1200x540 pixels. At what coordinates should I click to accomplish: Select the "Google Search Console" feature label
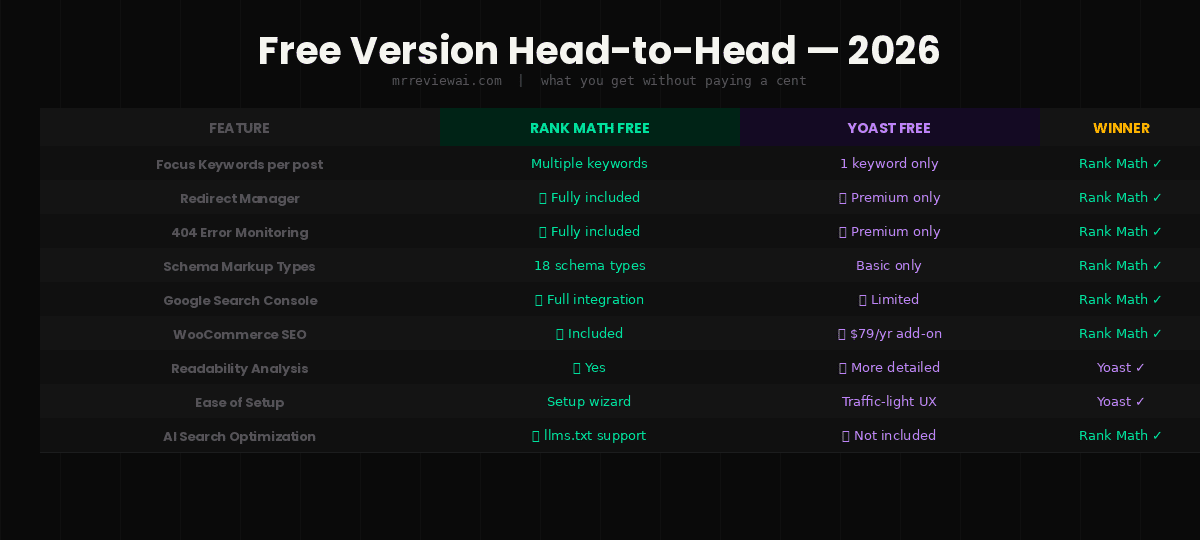pos(240,300)
